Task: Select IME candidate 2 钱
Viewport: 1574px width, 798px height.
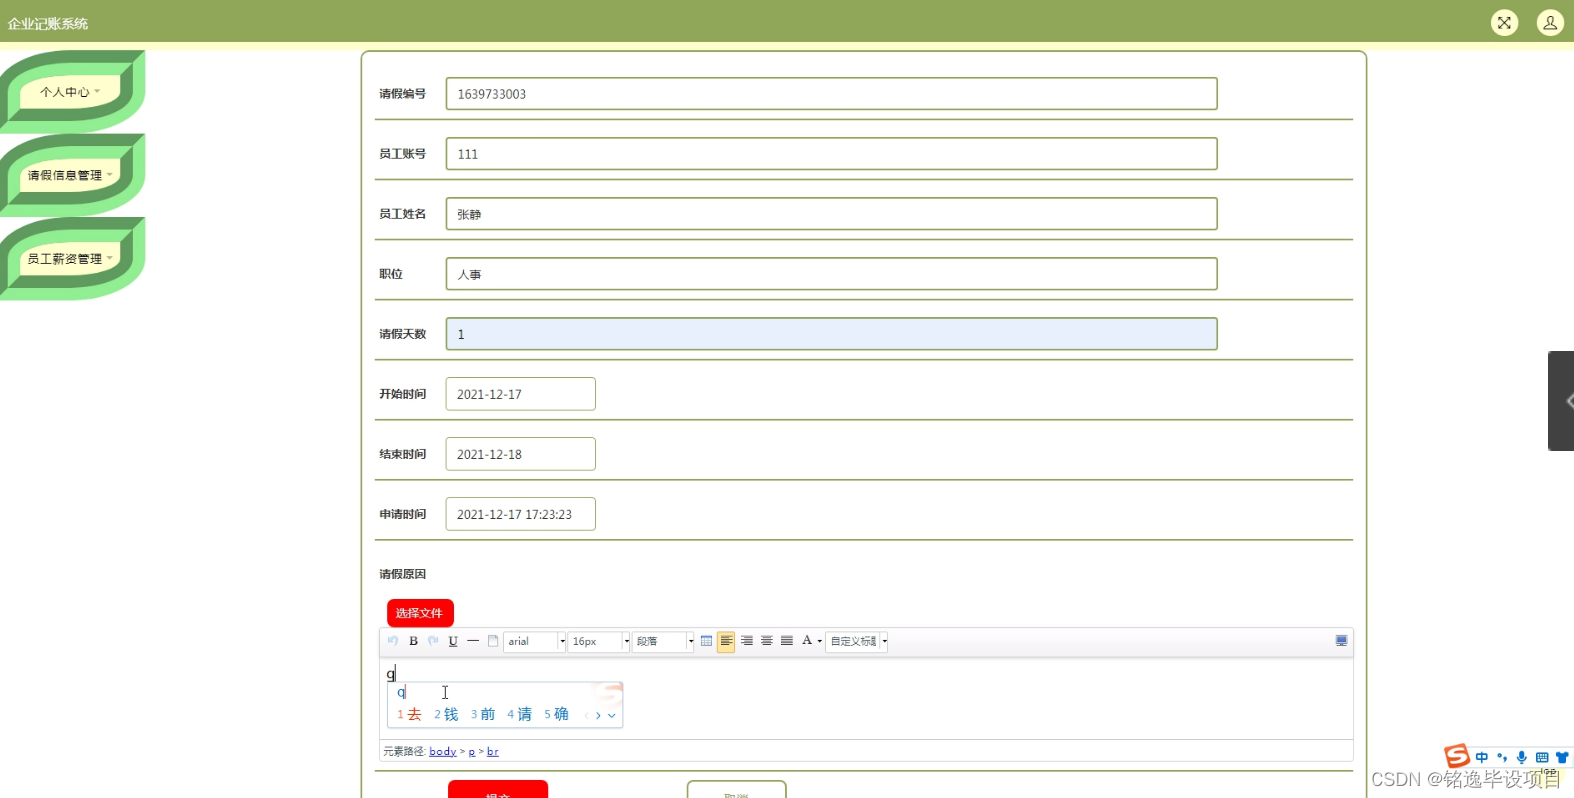Action: click(x=446, y=714)
